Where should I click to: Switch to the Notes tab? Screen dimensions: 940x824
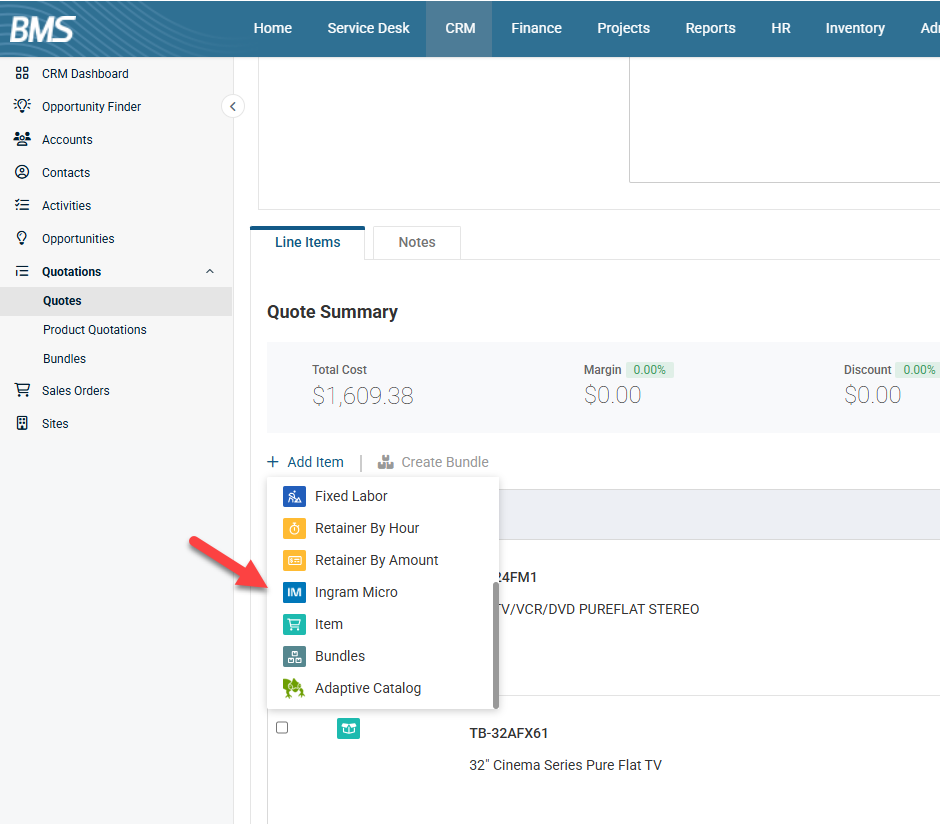click(417, 242)
